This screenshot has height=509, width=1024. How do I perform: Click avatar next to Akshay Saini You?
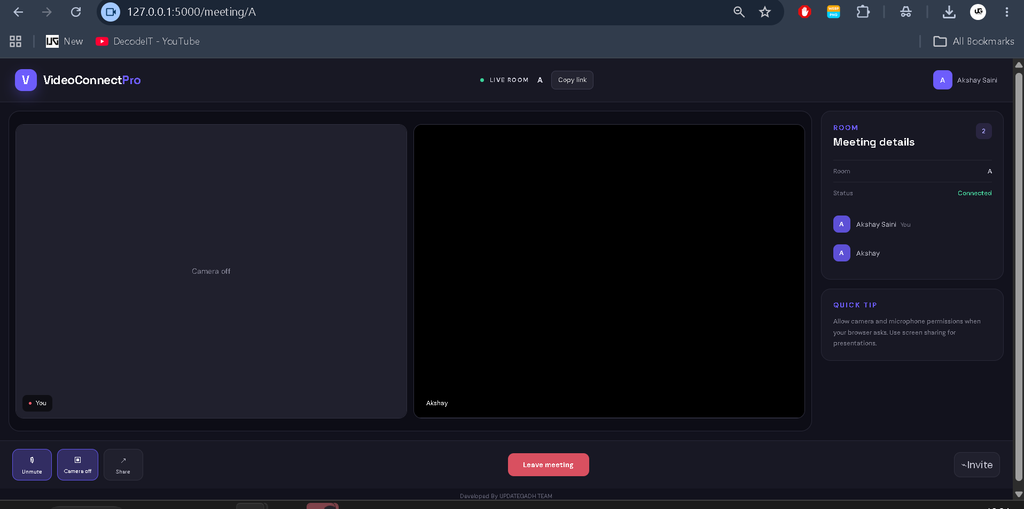tap(841, 224)
